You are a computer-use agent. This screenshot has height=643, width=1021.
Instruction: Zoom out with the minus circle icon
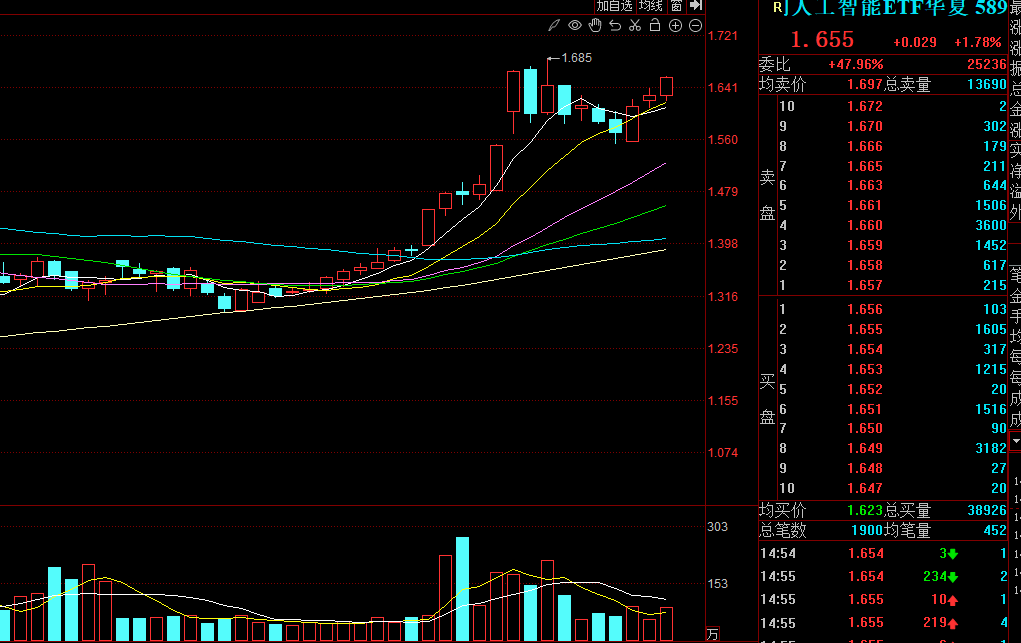[x=695, y=25]
